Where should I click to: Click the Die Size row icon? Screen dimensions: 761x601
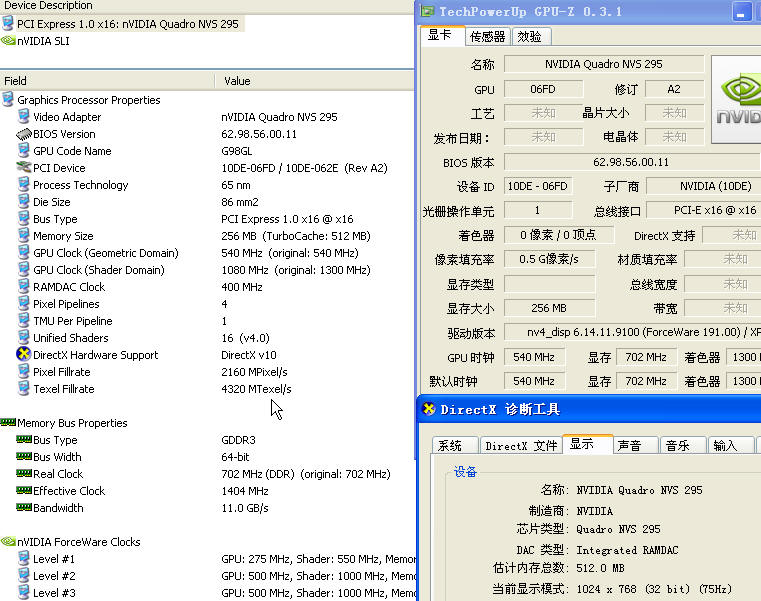click(23, 201)
